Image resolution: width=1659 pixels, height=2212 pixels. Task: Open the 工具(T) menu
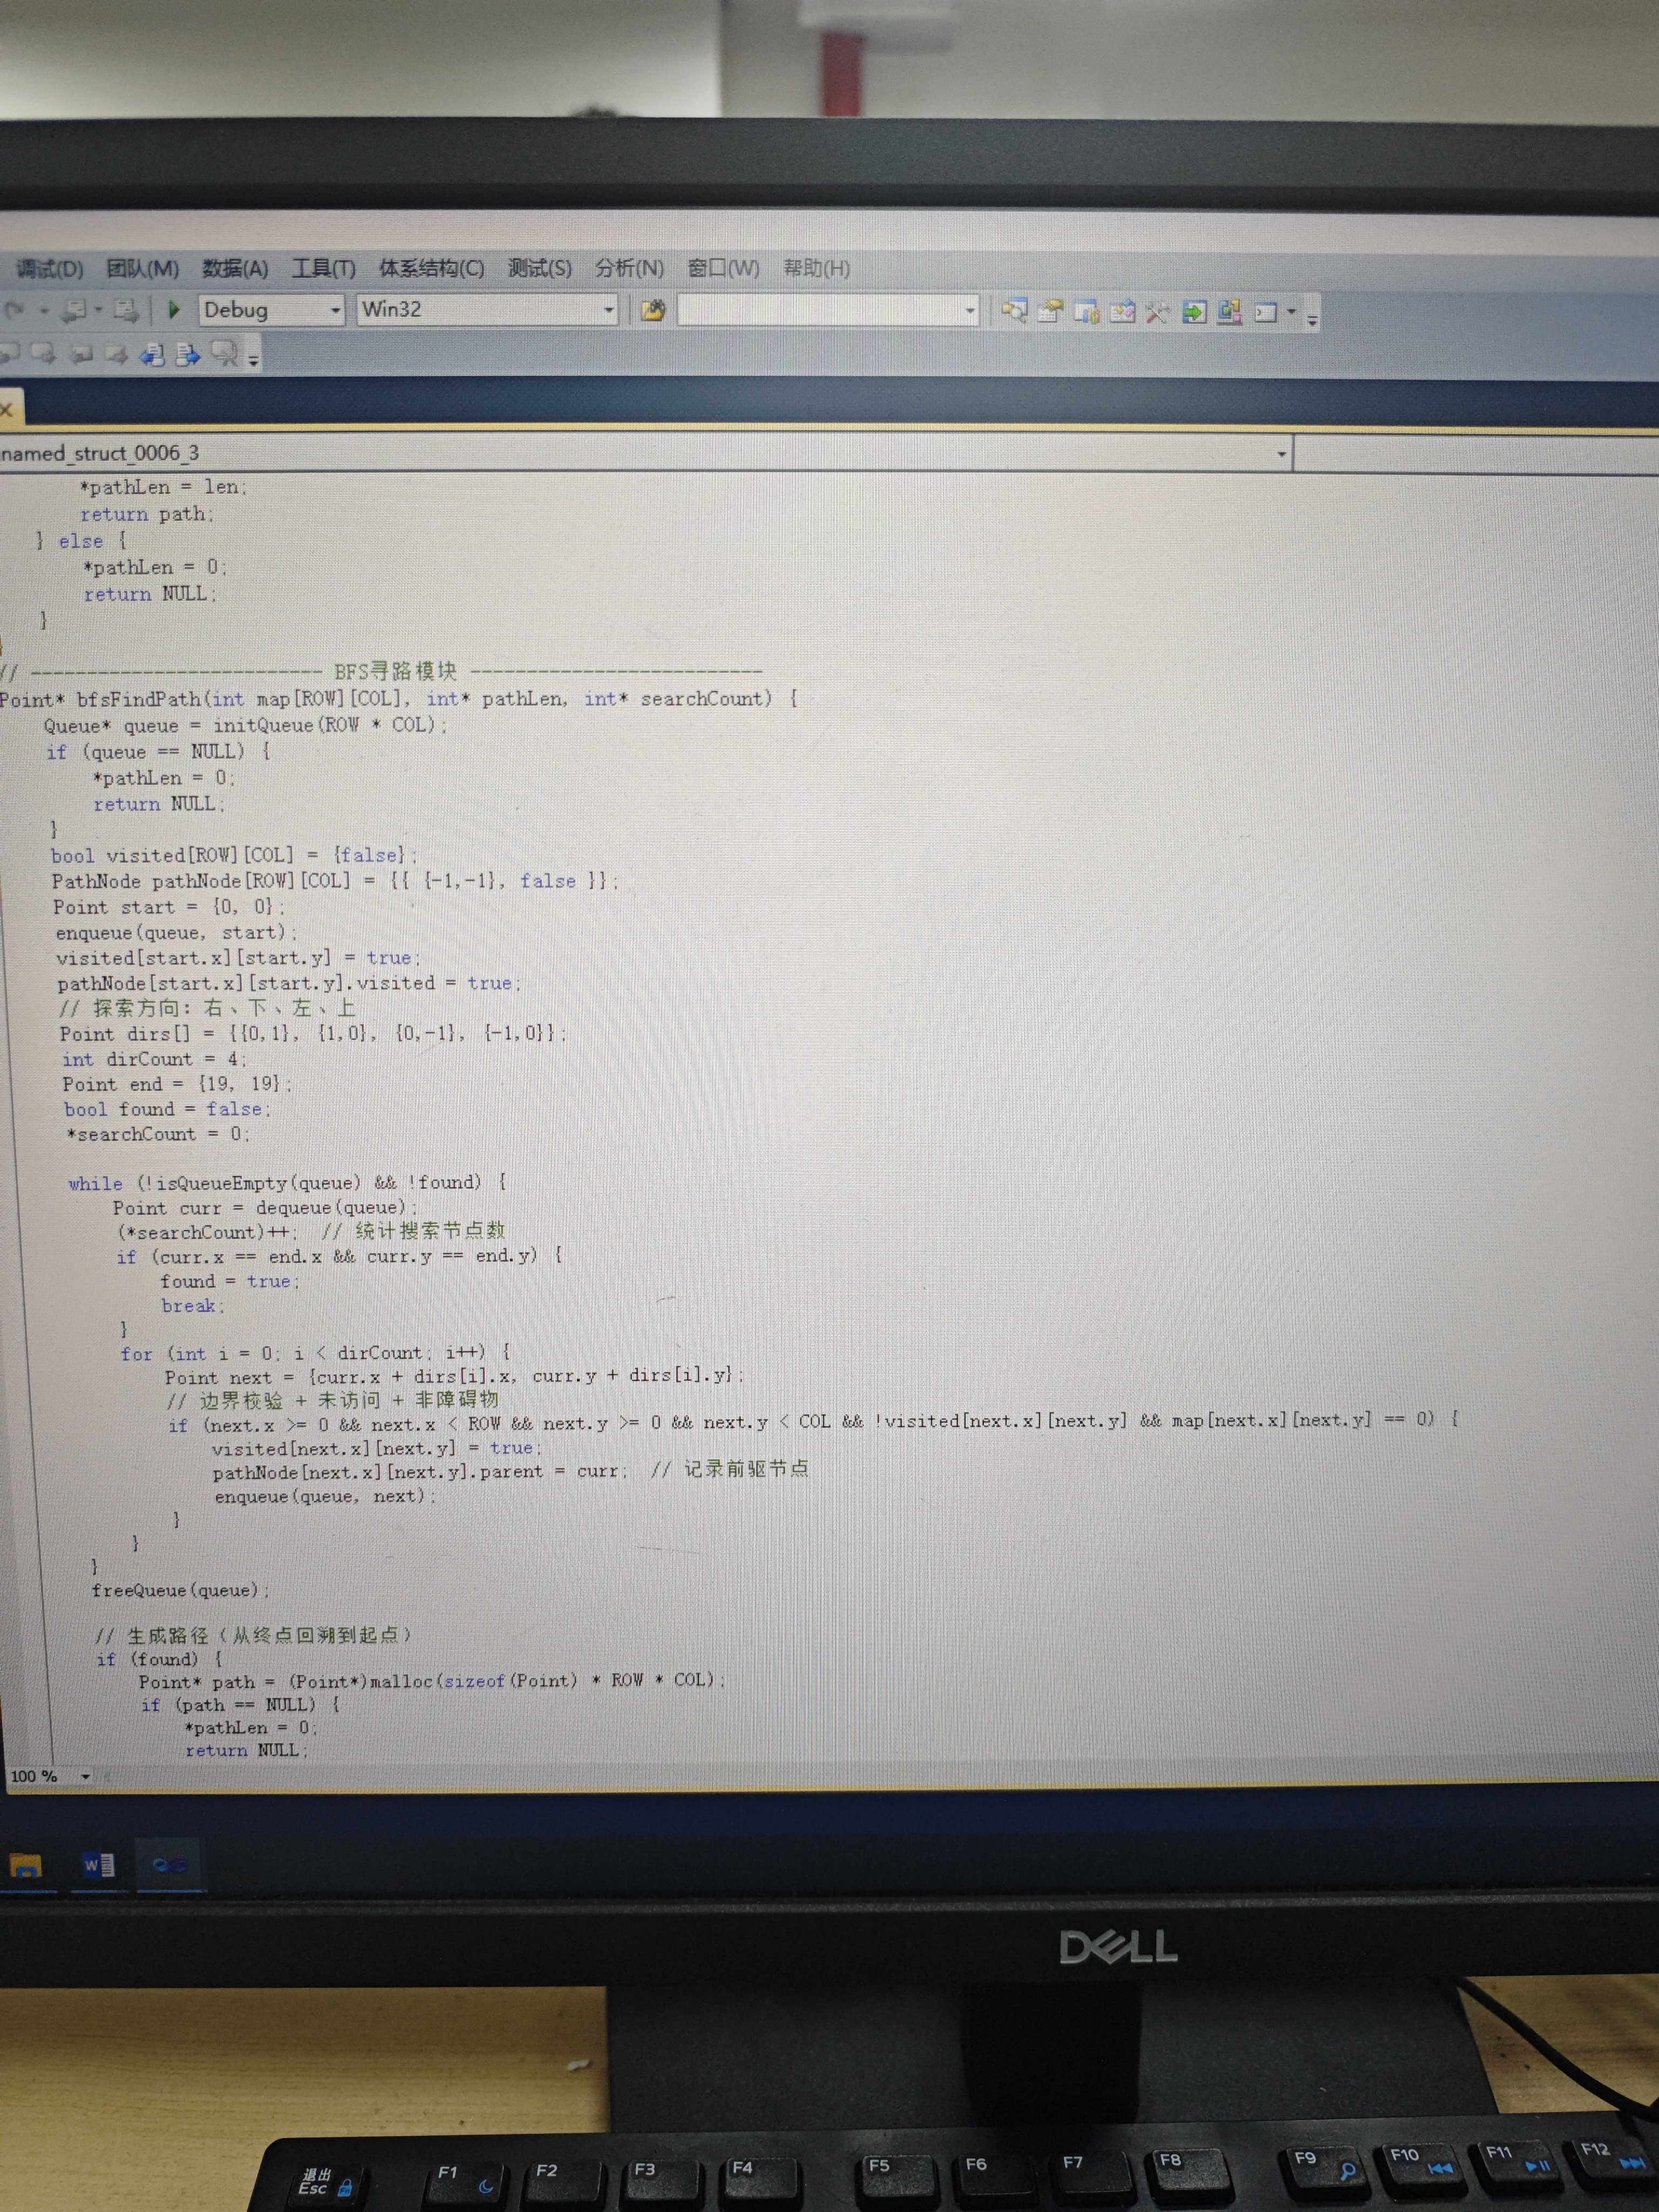coord(323,268)
